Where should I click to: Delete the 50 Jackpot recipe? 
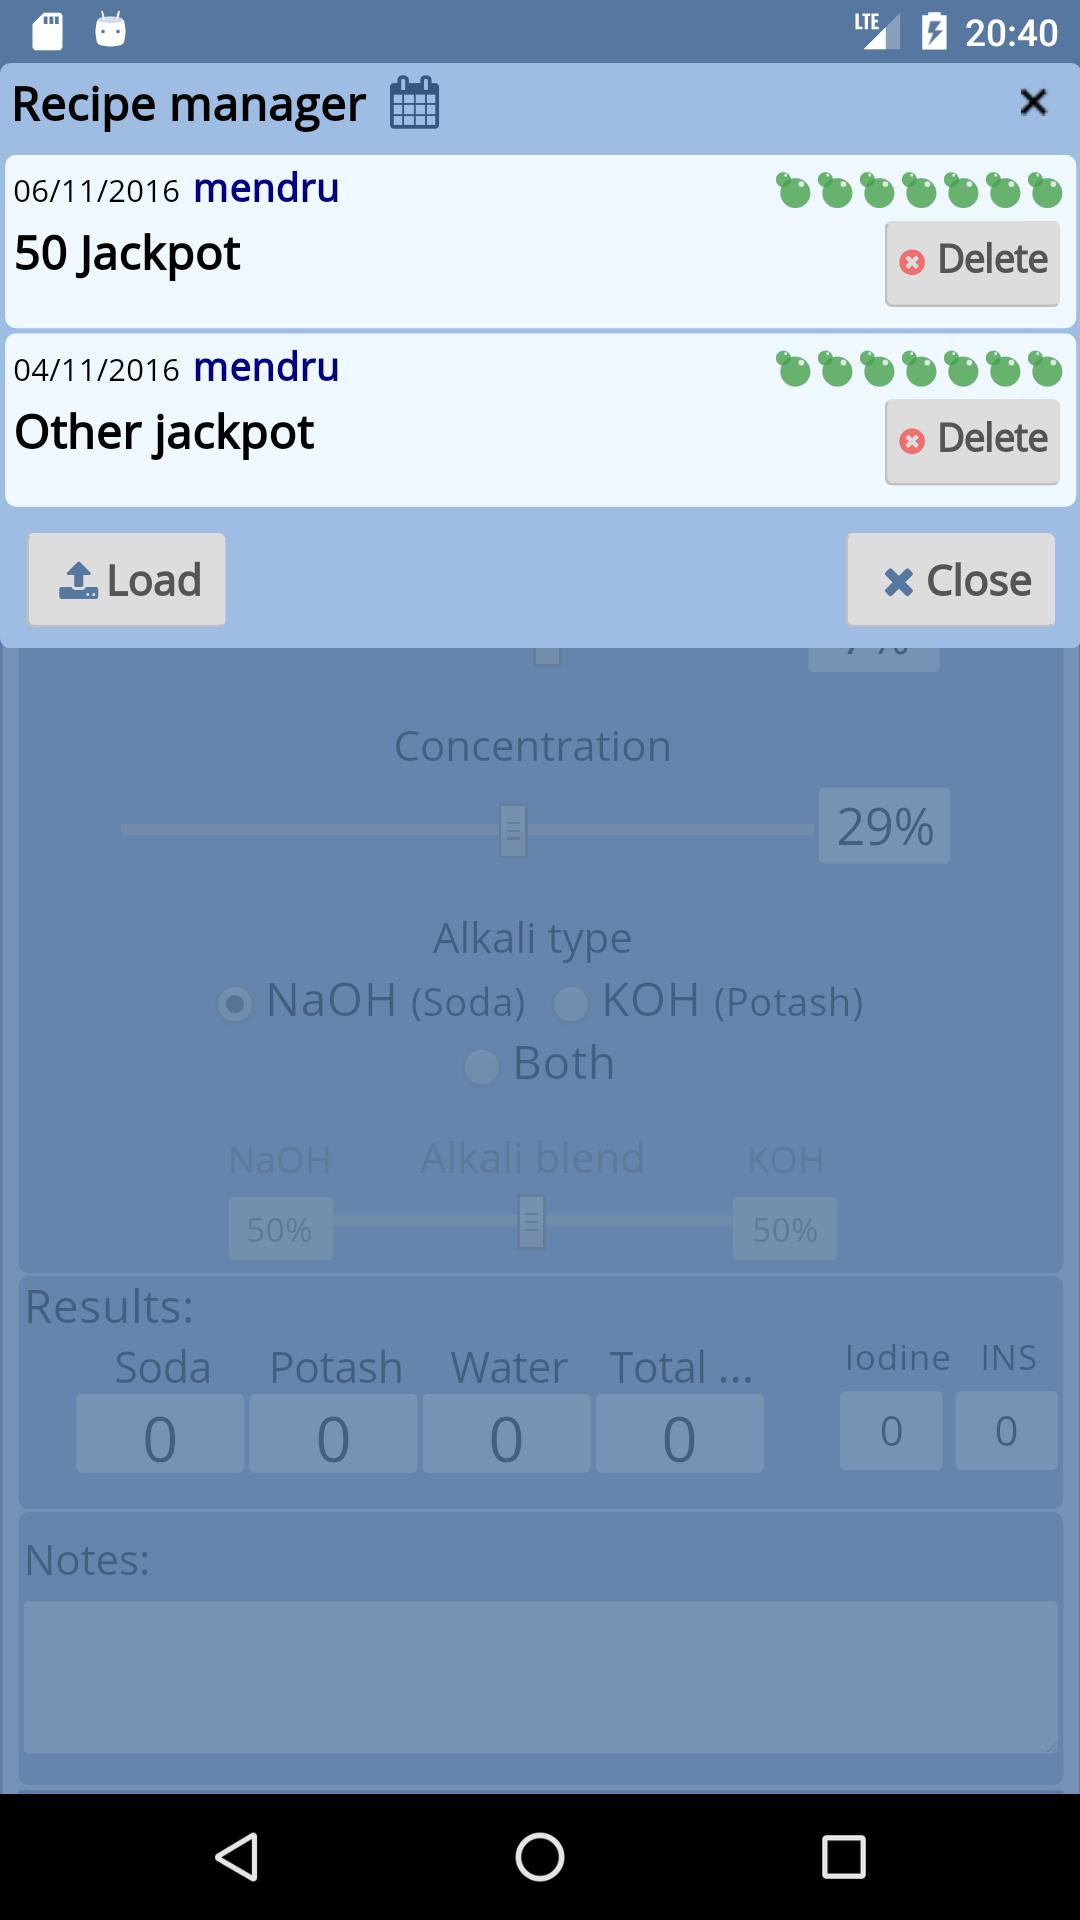[972, 262]
